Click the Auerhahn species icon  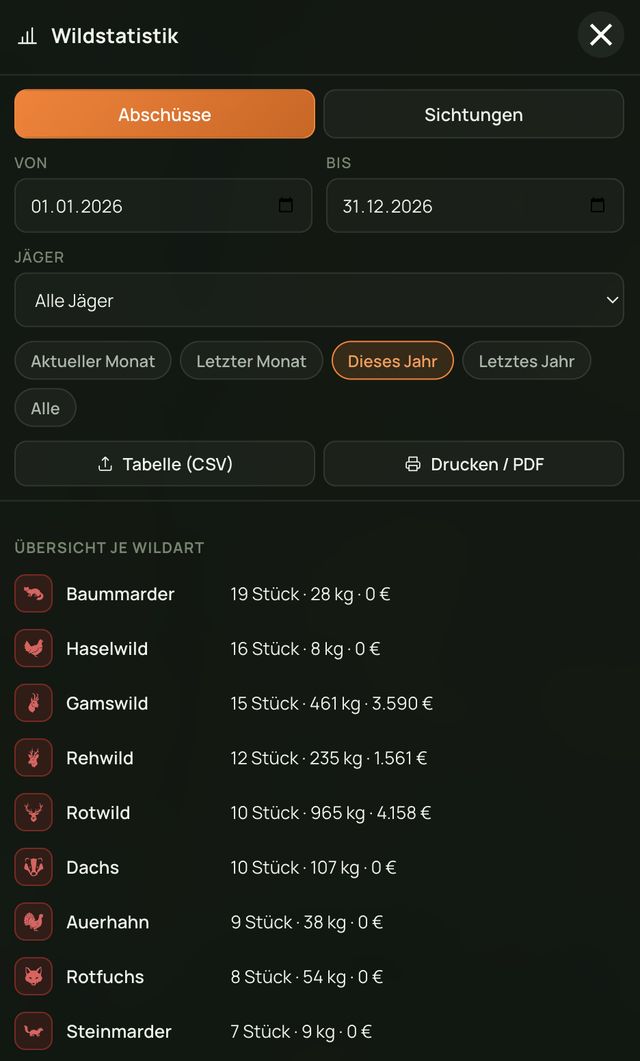[33, 922]
